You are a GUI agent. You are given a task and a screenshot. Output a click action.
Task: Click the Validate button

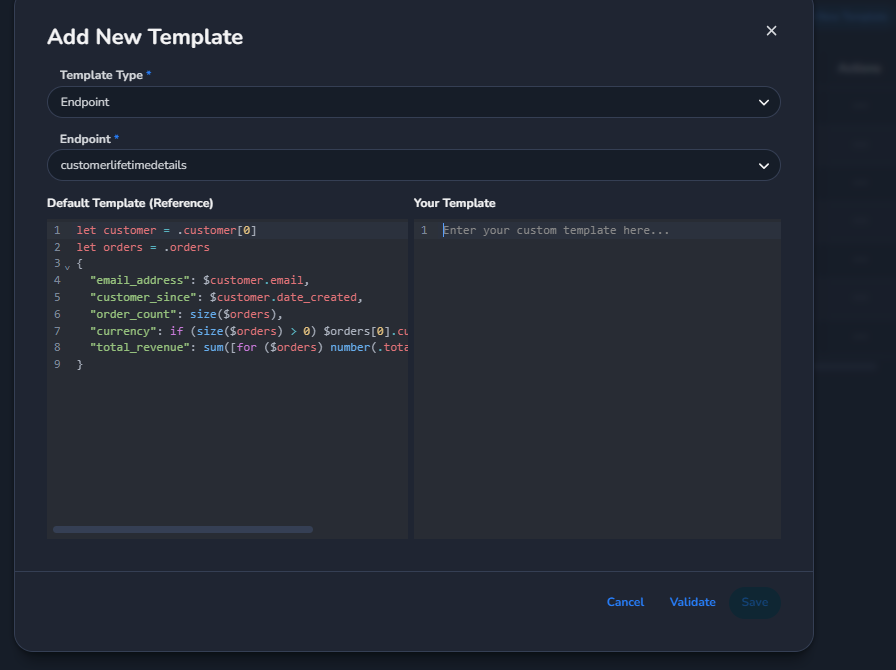coord(693,602)
